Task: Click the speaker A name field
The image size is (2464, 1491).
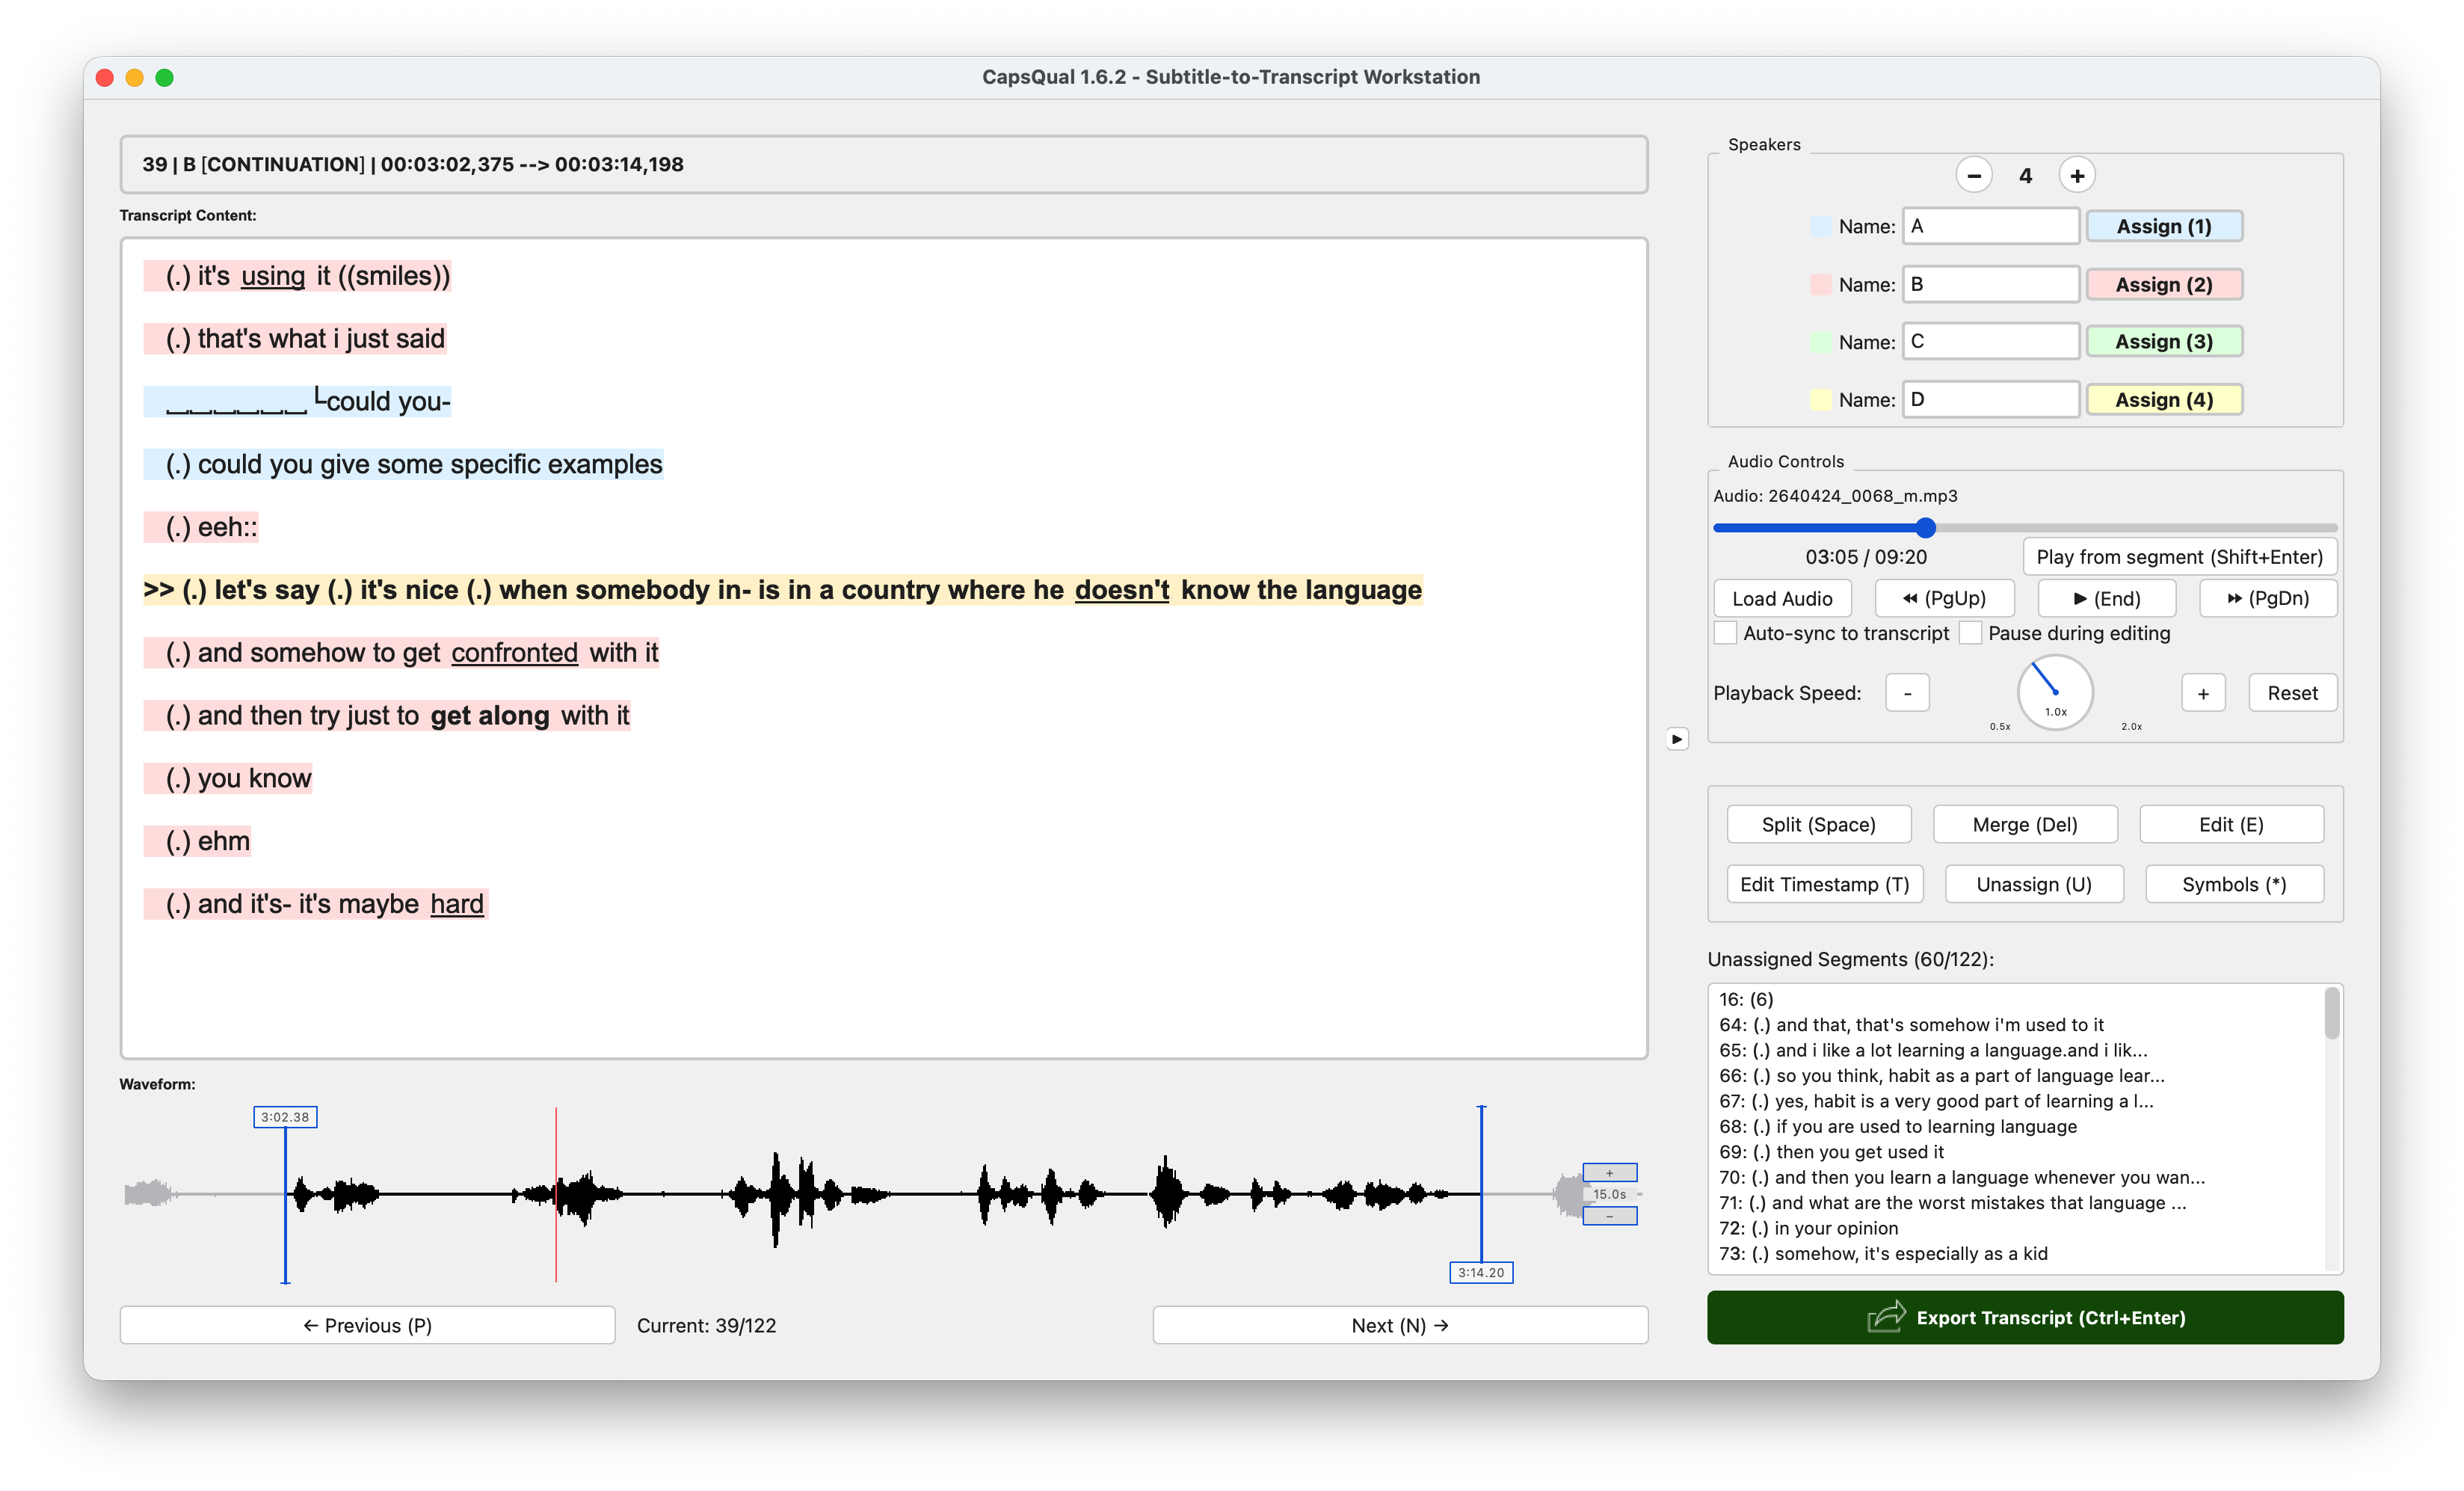Action: click(x=1990, y=226)
